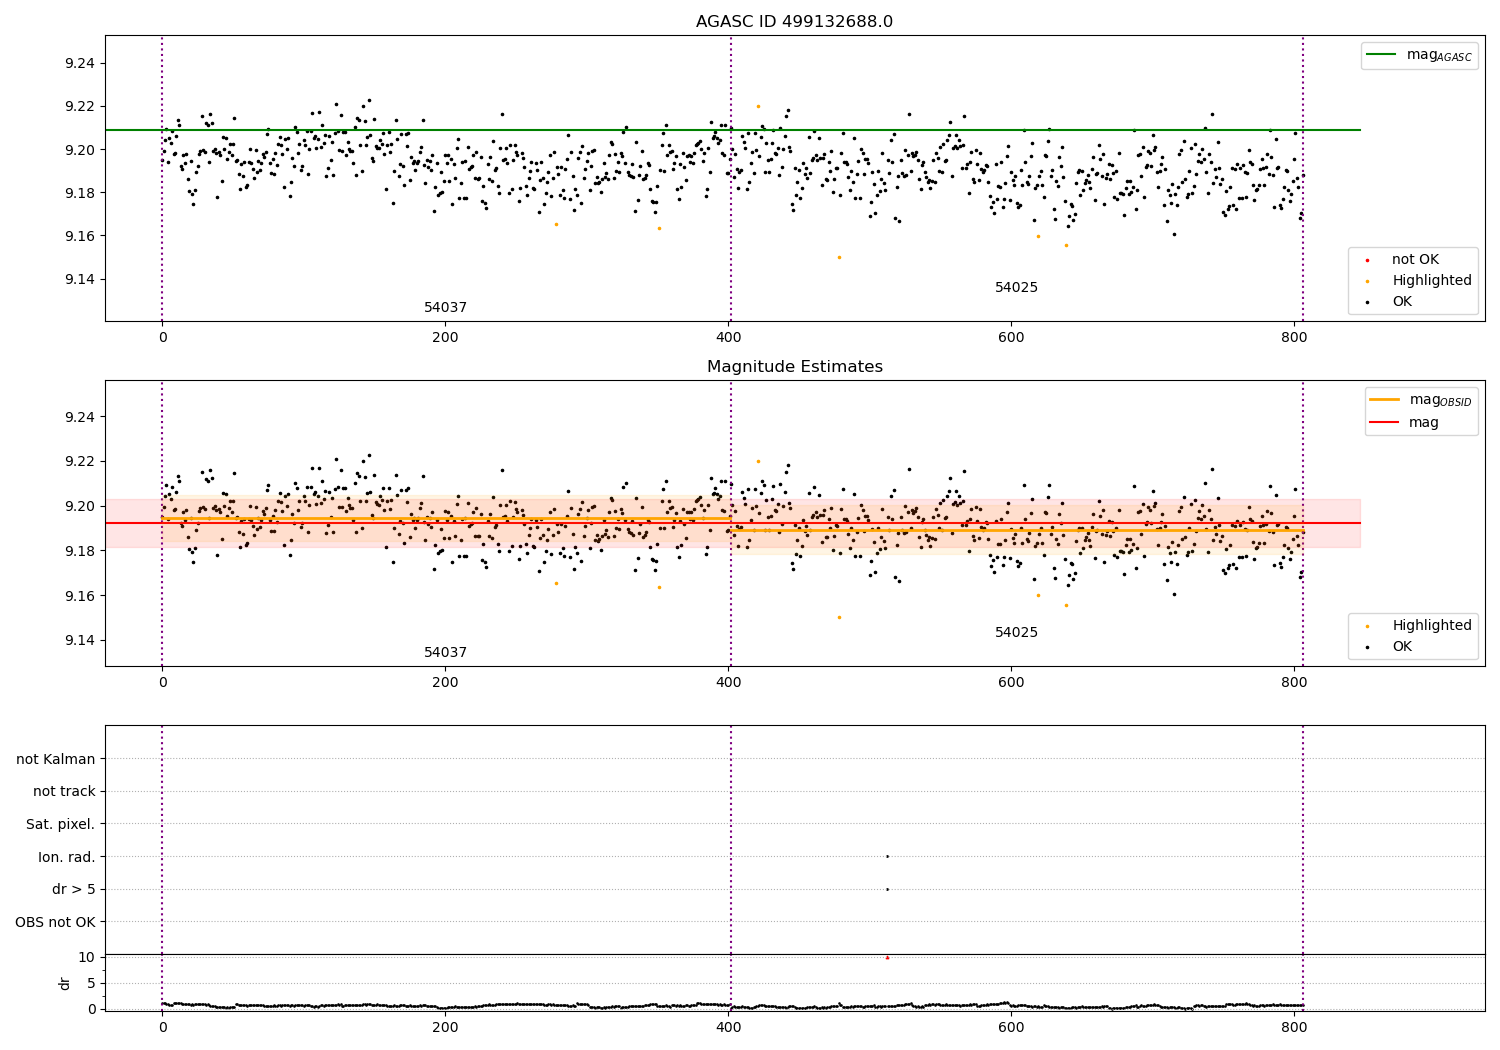The width and height of the screenshot is (1500, 1050).
Task: Click the 'AGASC ID 499132688.0' plot title
Action: pos(794,22)
